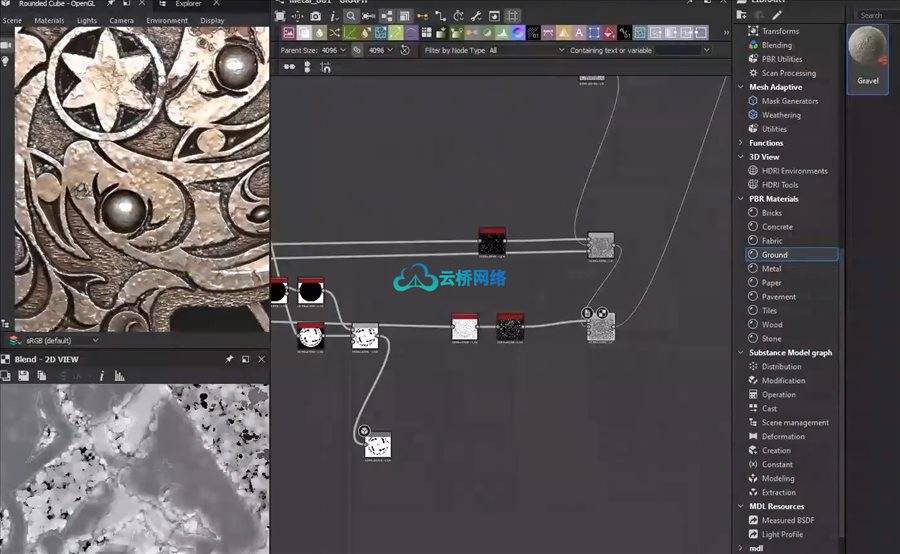This screenshot has height=554, width=900.
Task: Click the info icon in 2D view toolbar
Action: (x=101, y=376)
